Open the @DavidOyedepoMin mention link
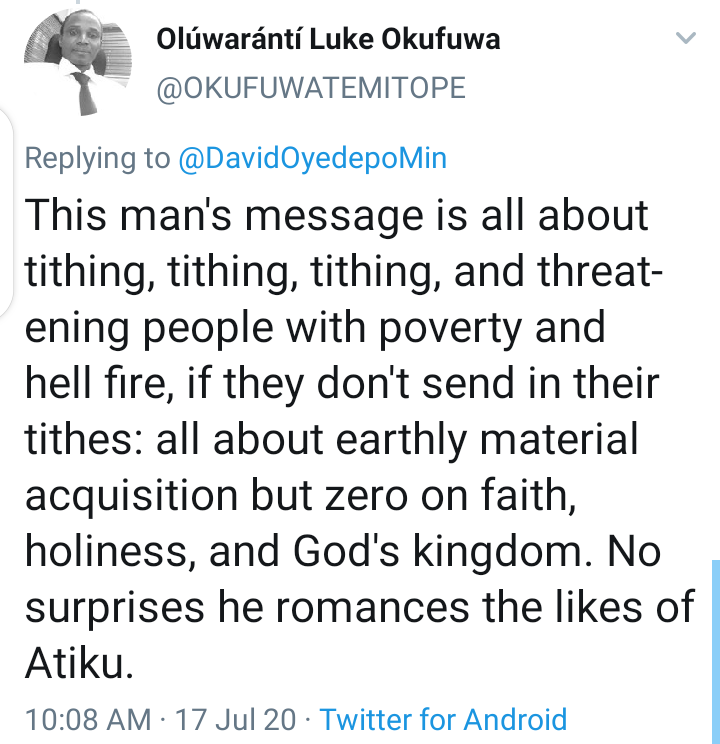Viewport: 720px width, 744px height. coord(312,159)
